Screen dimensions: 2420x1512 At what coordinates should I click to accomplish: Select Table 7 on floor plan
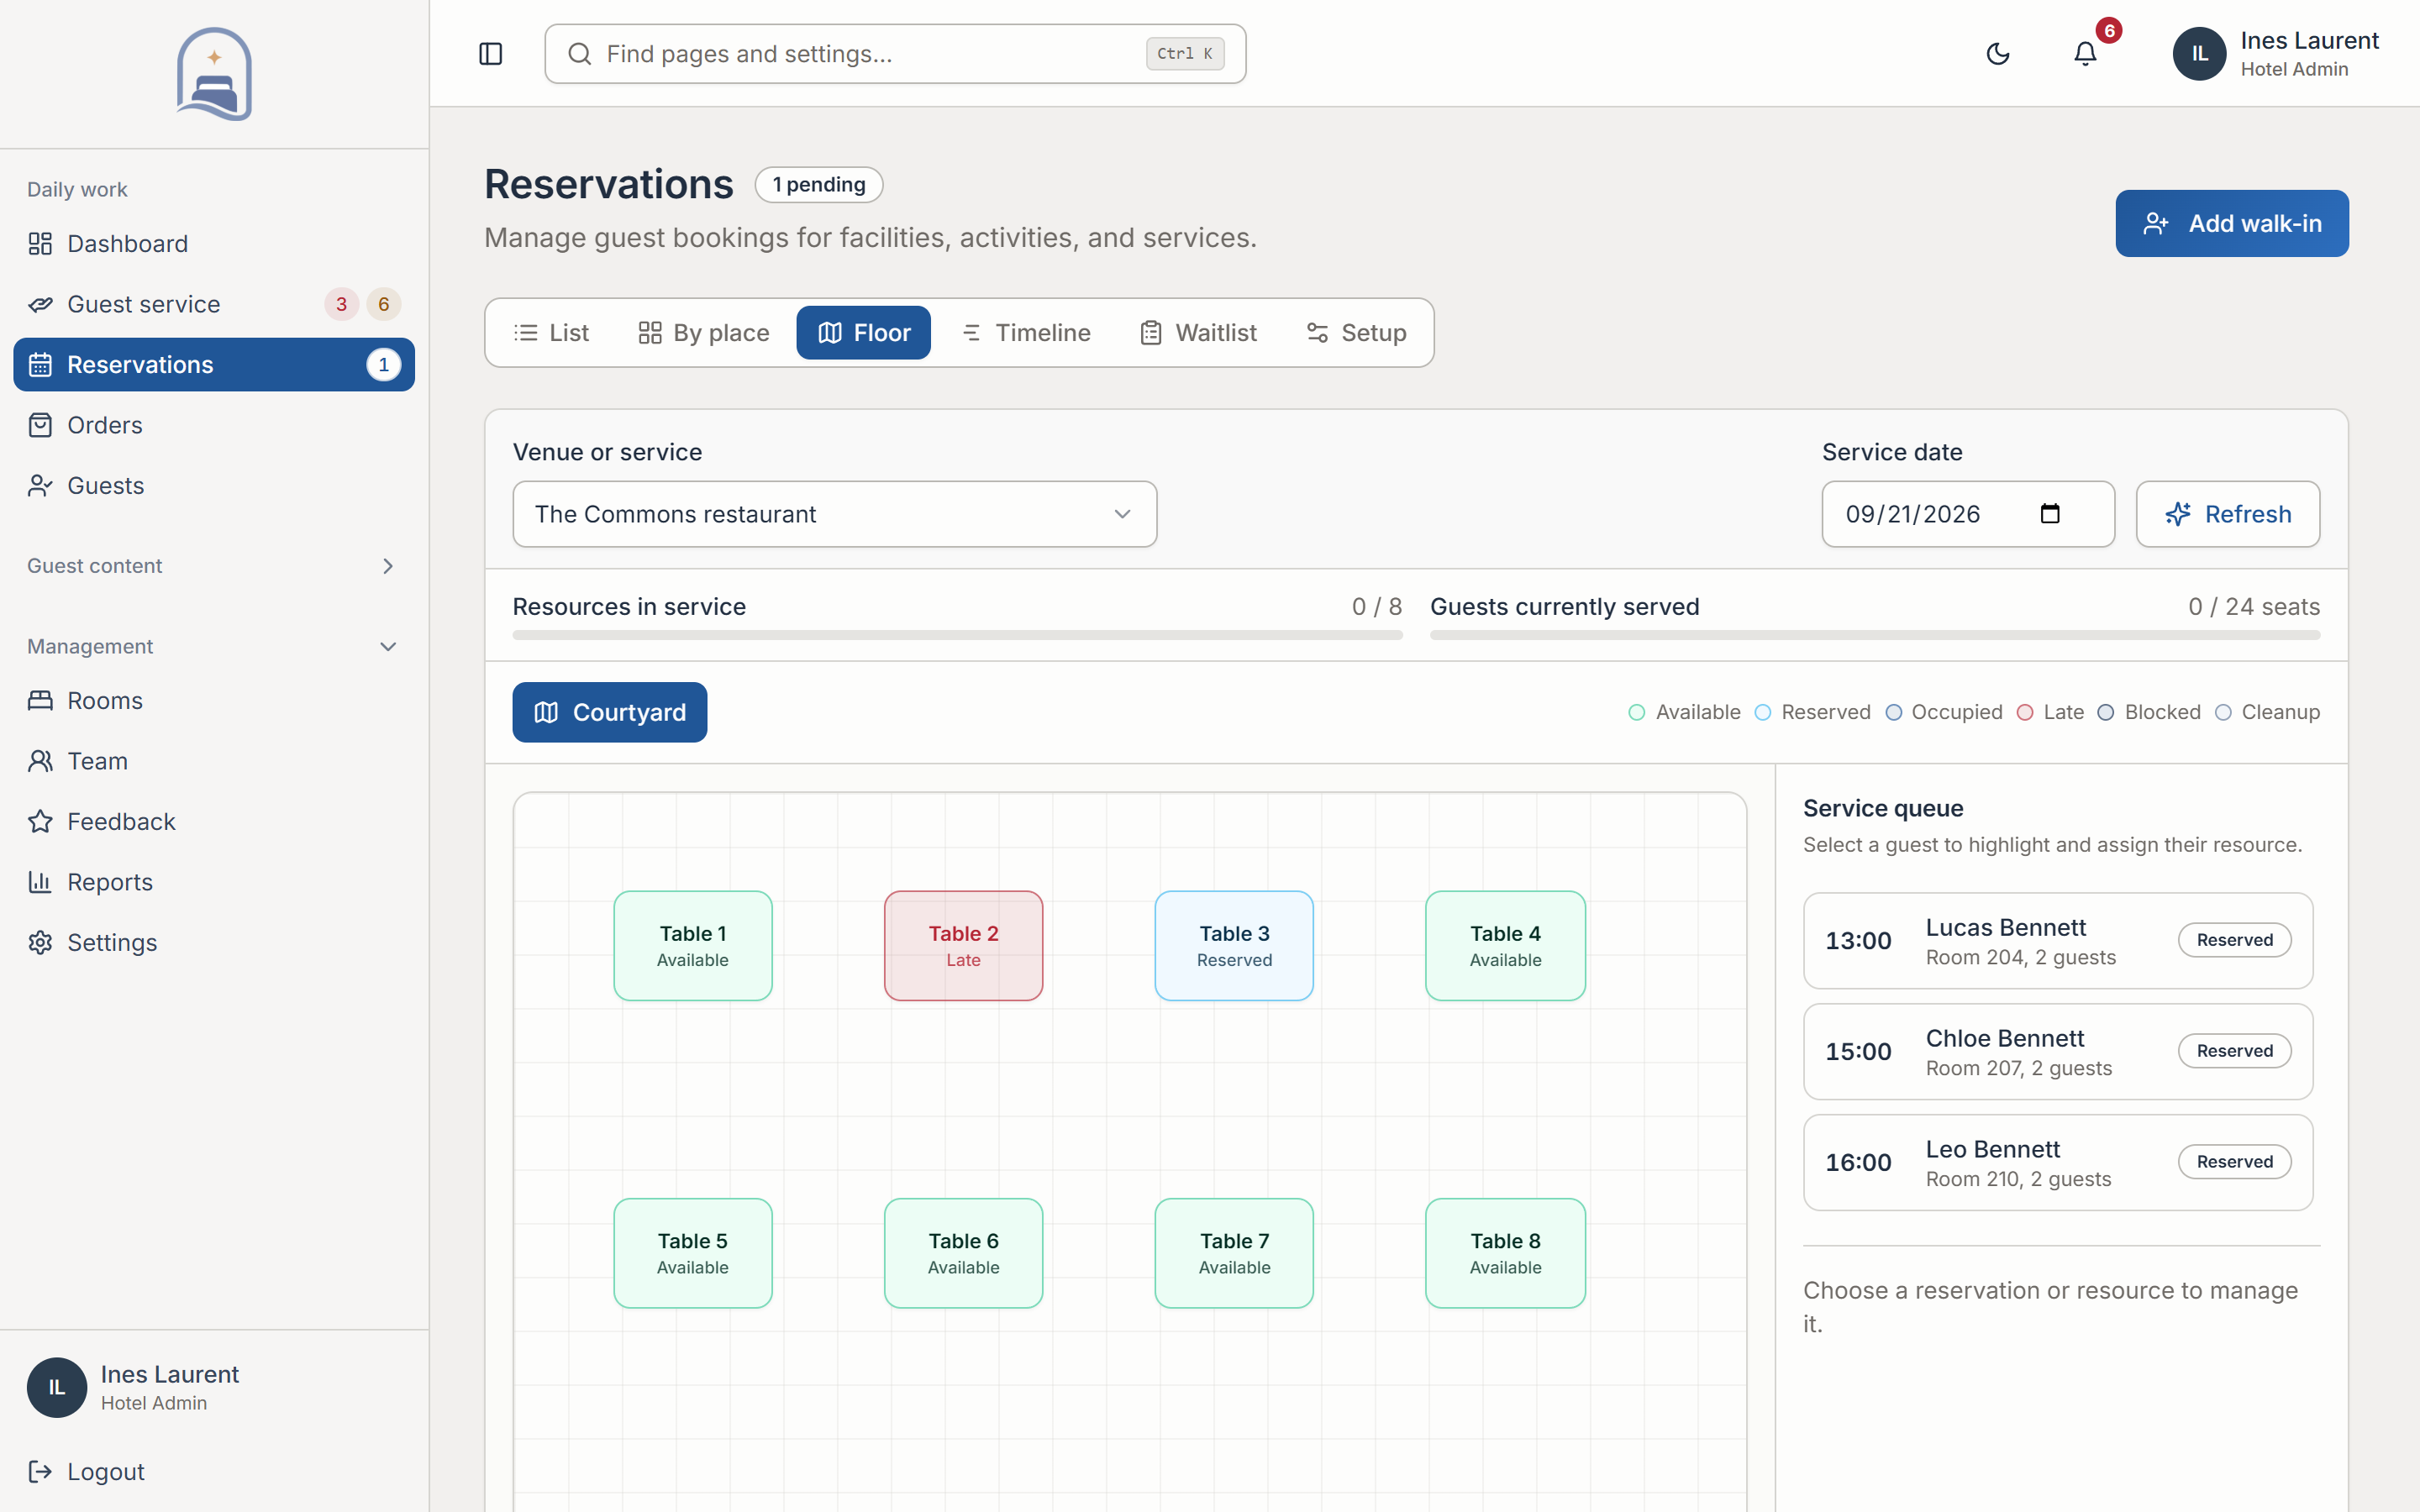point(1234,1253)
